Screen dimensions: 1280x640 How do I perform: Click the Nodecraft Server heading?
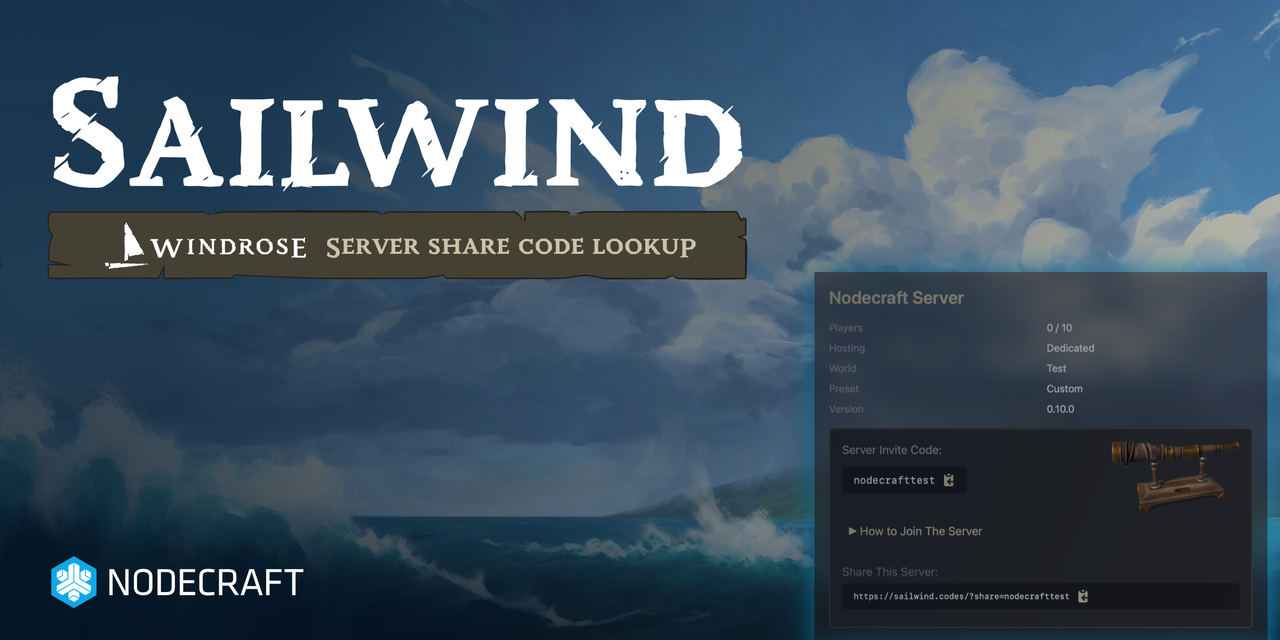(896, 298)
